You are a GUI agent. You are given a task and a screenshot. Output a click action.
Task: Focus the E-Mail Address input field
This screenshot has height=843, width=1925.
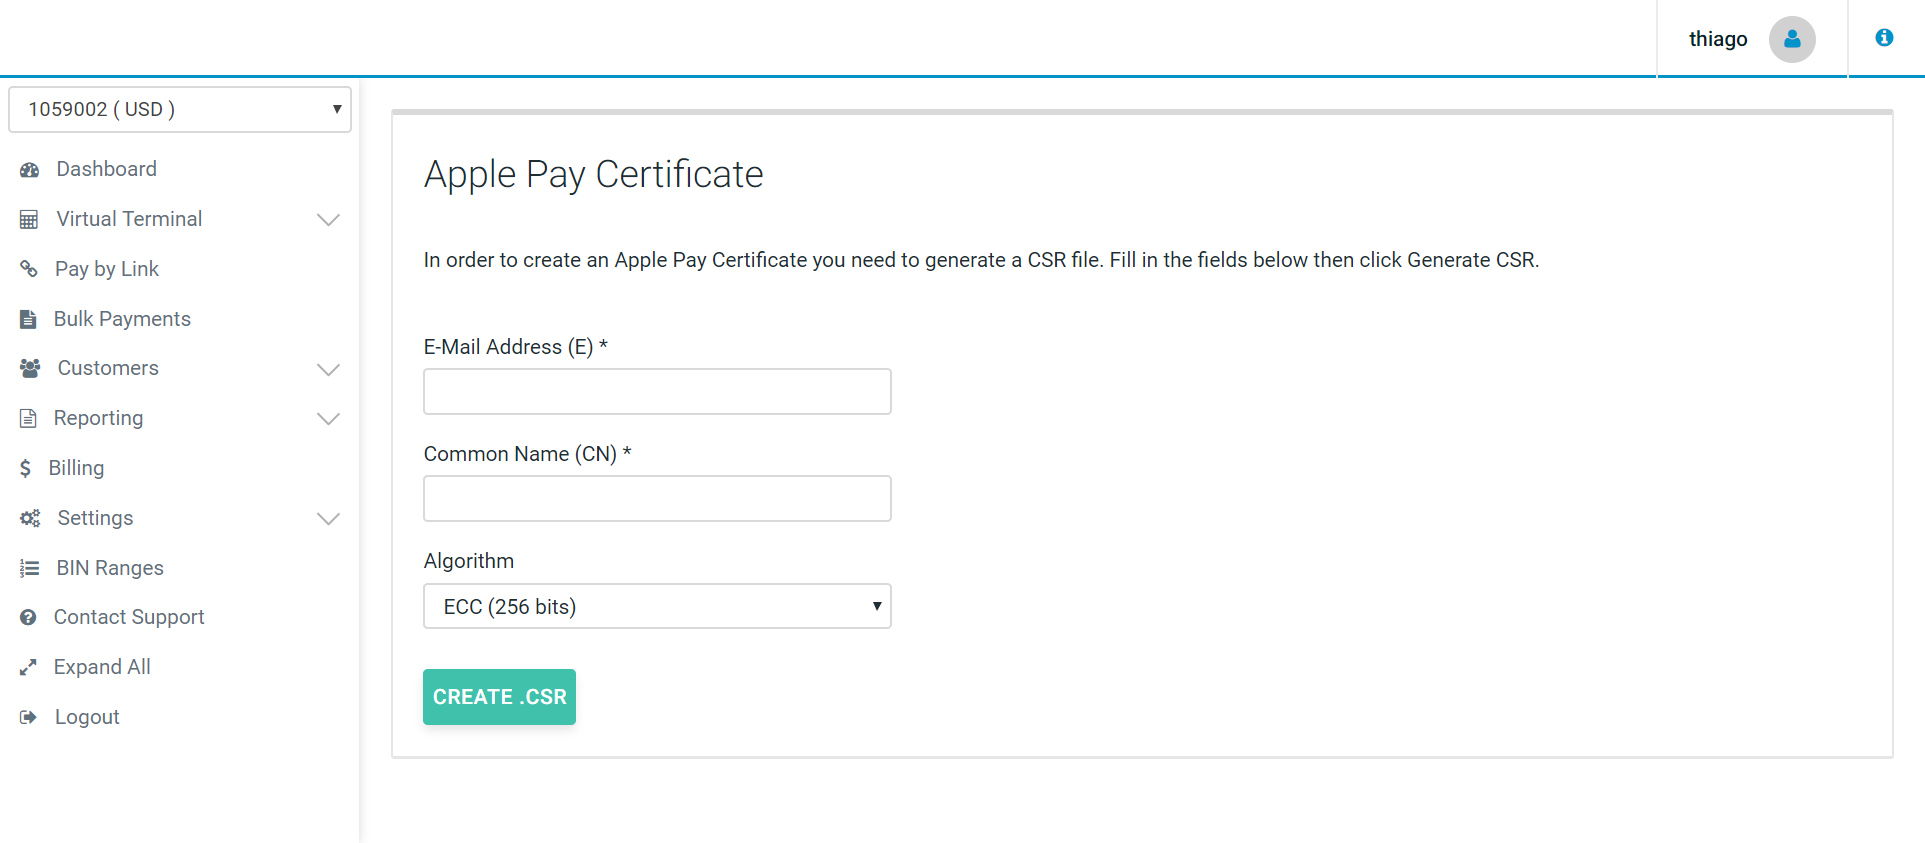(657, 391)
